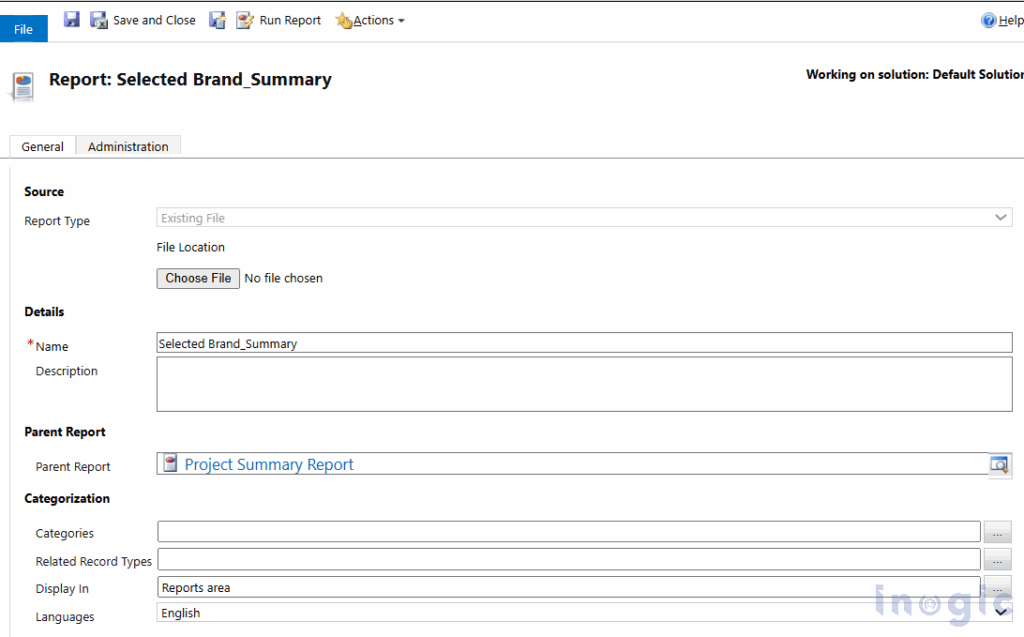Click the Choose File button

click(x=197, y=278)
